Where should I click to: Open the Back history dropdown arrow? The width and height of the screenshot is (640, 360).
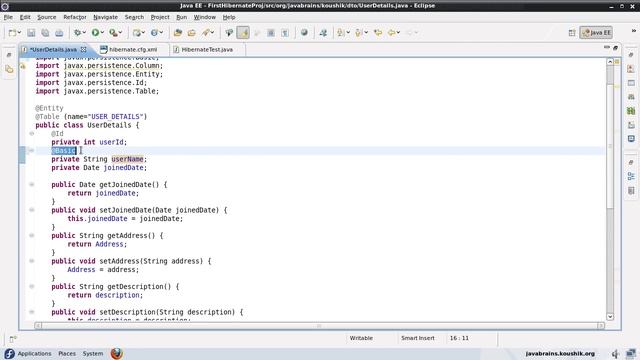coord(398,33)
